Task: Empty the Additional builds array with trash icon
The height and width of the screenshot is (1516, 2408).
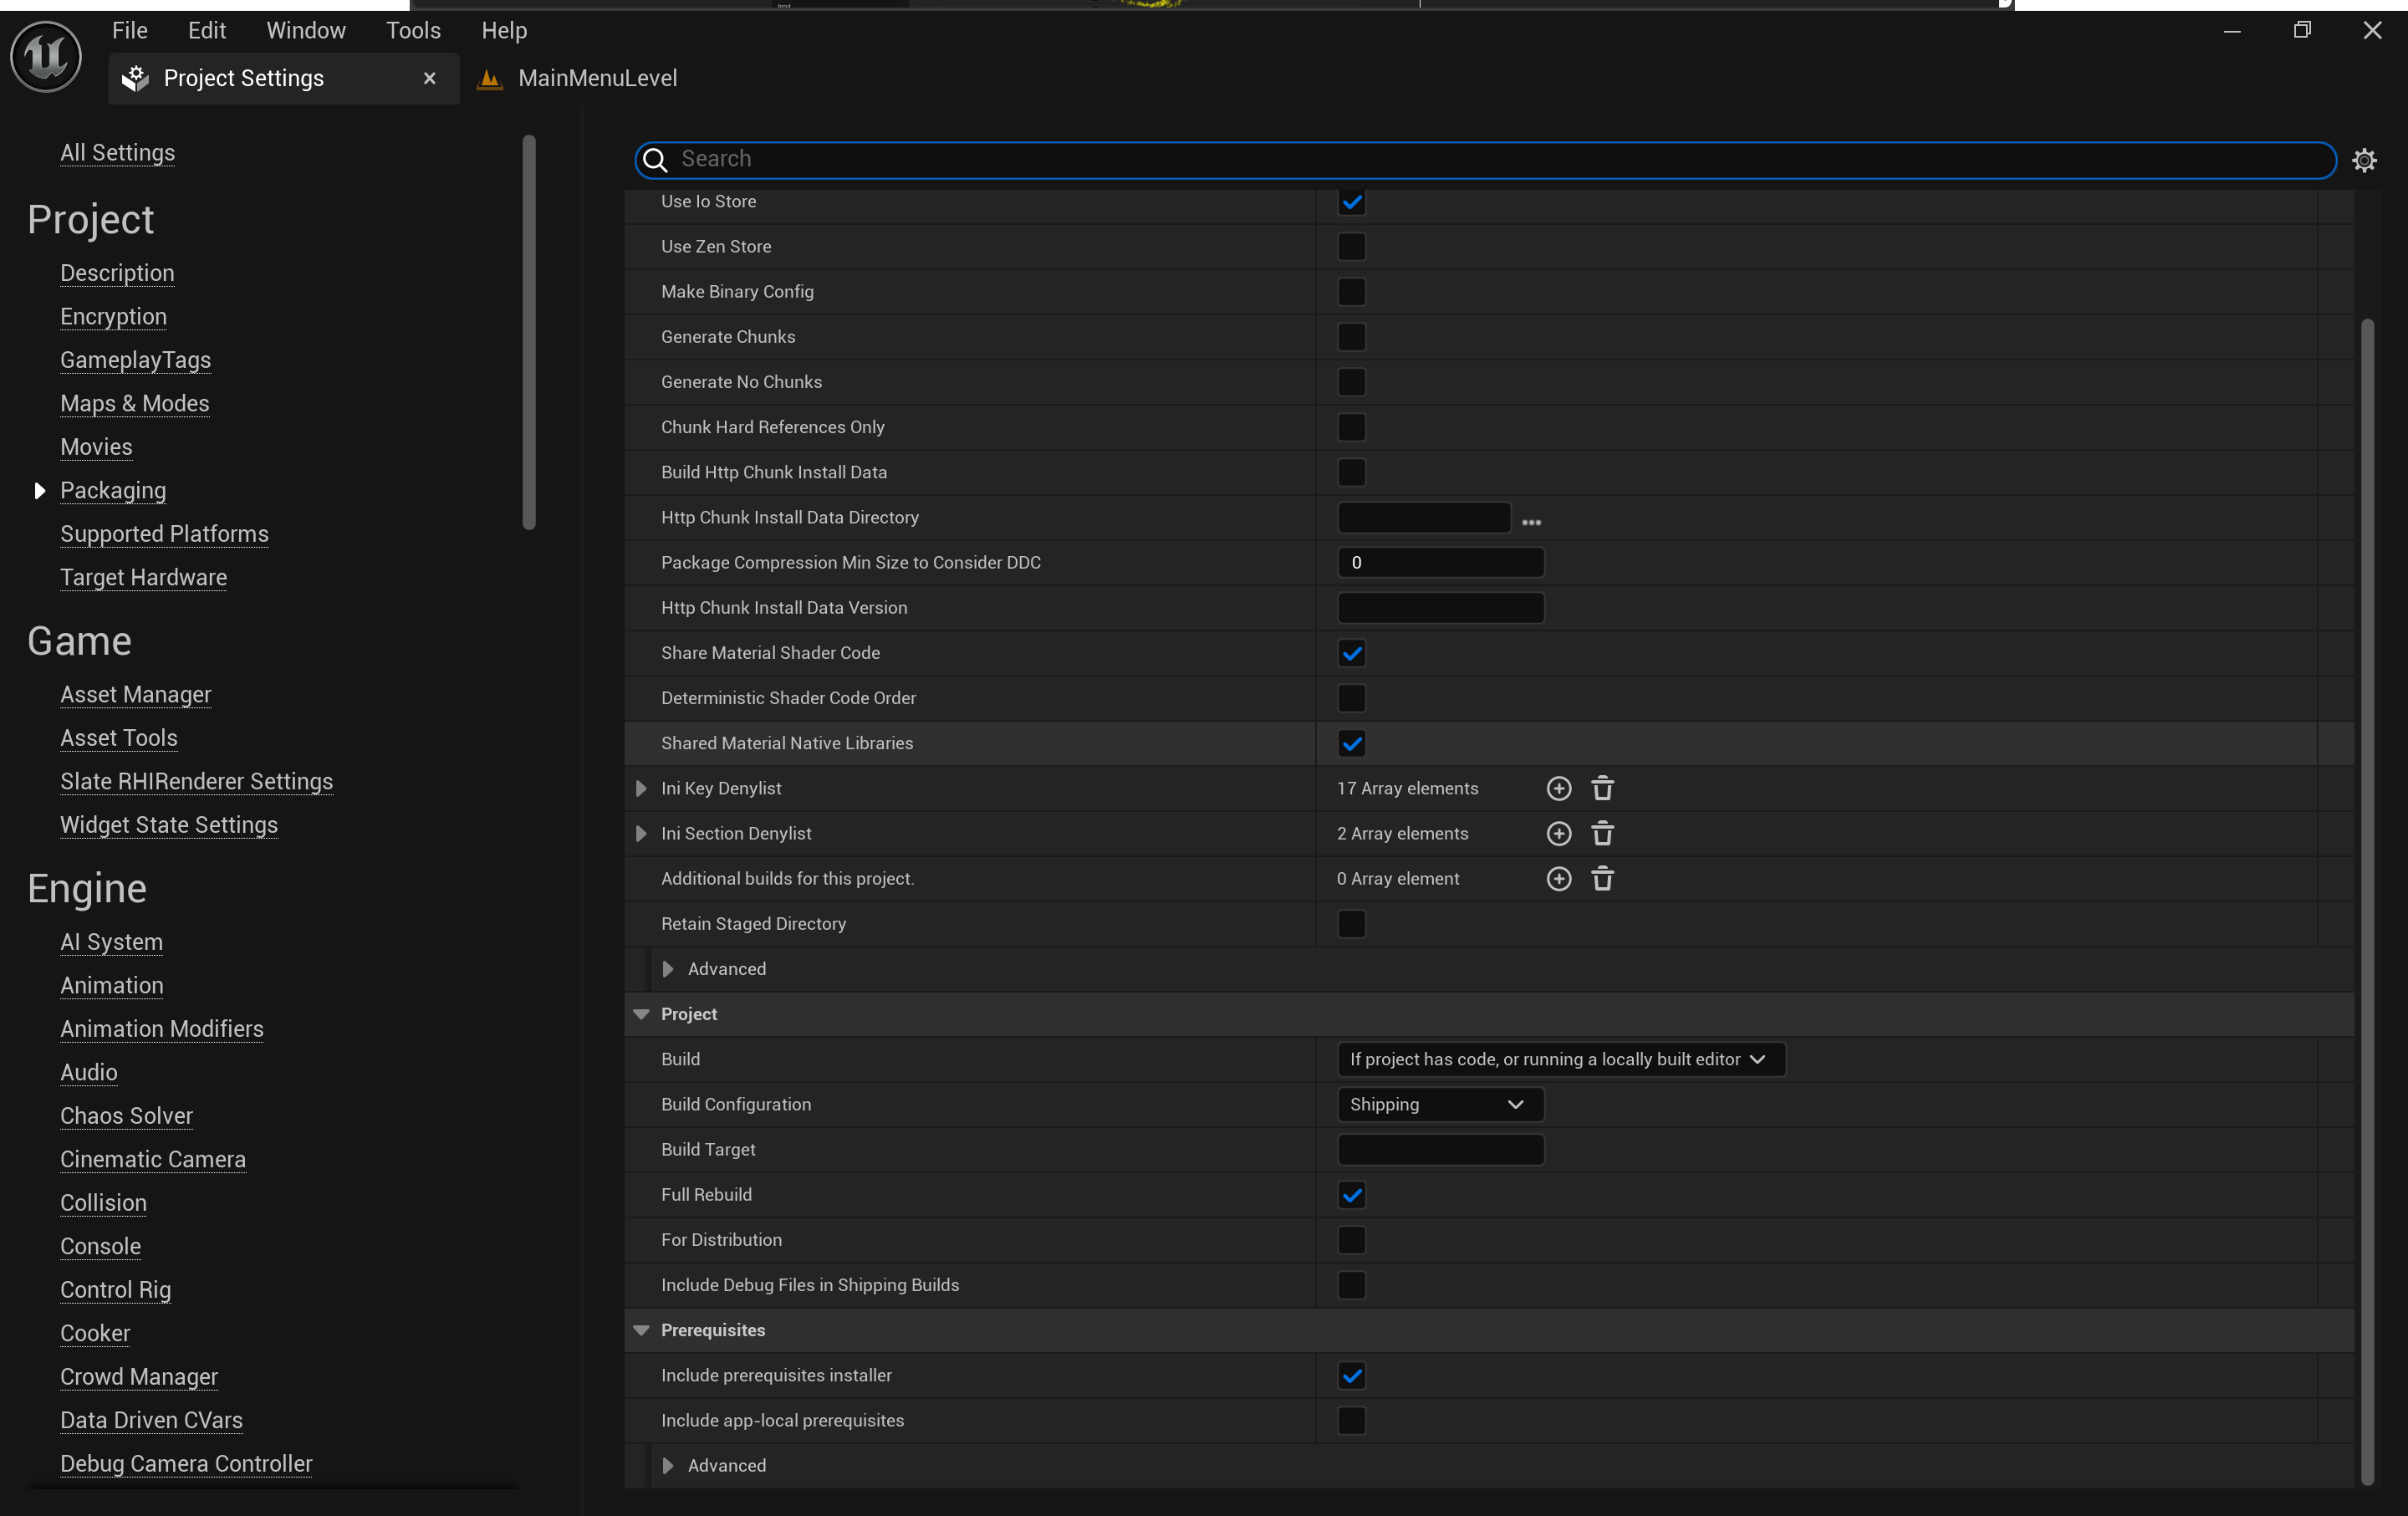Action: [x=1602, y=878]
